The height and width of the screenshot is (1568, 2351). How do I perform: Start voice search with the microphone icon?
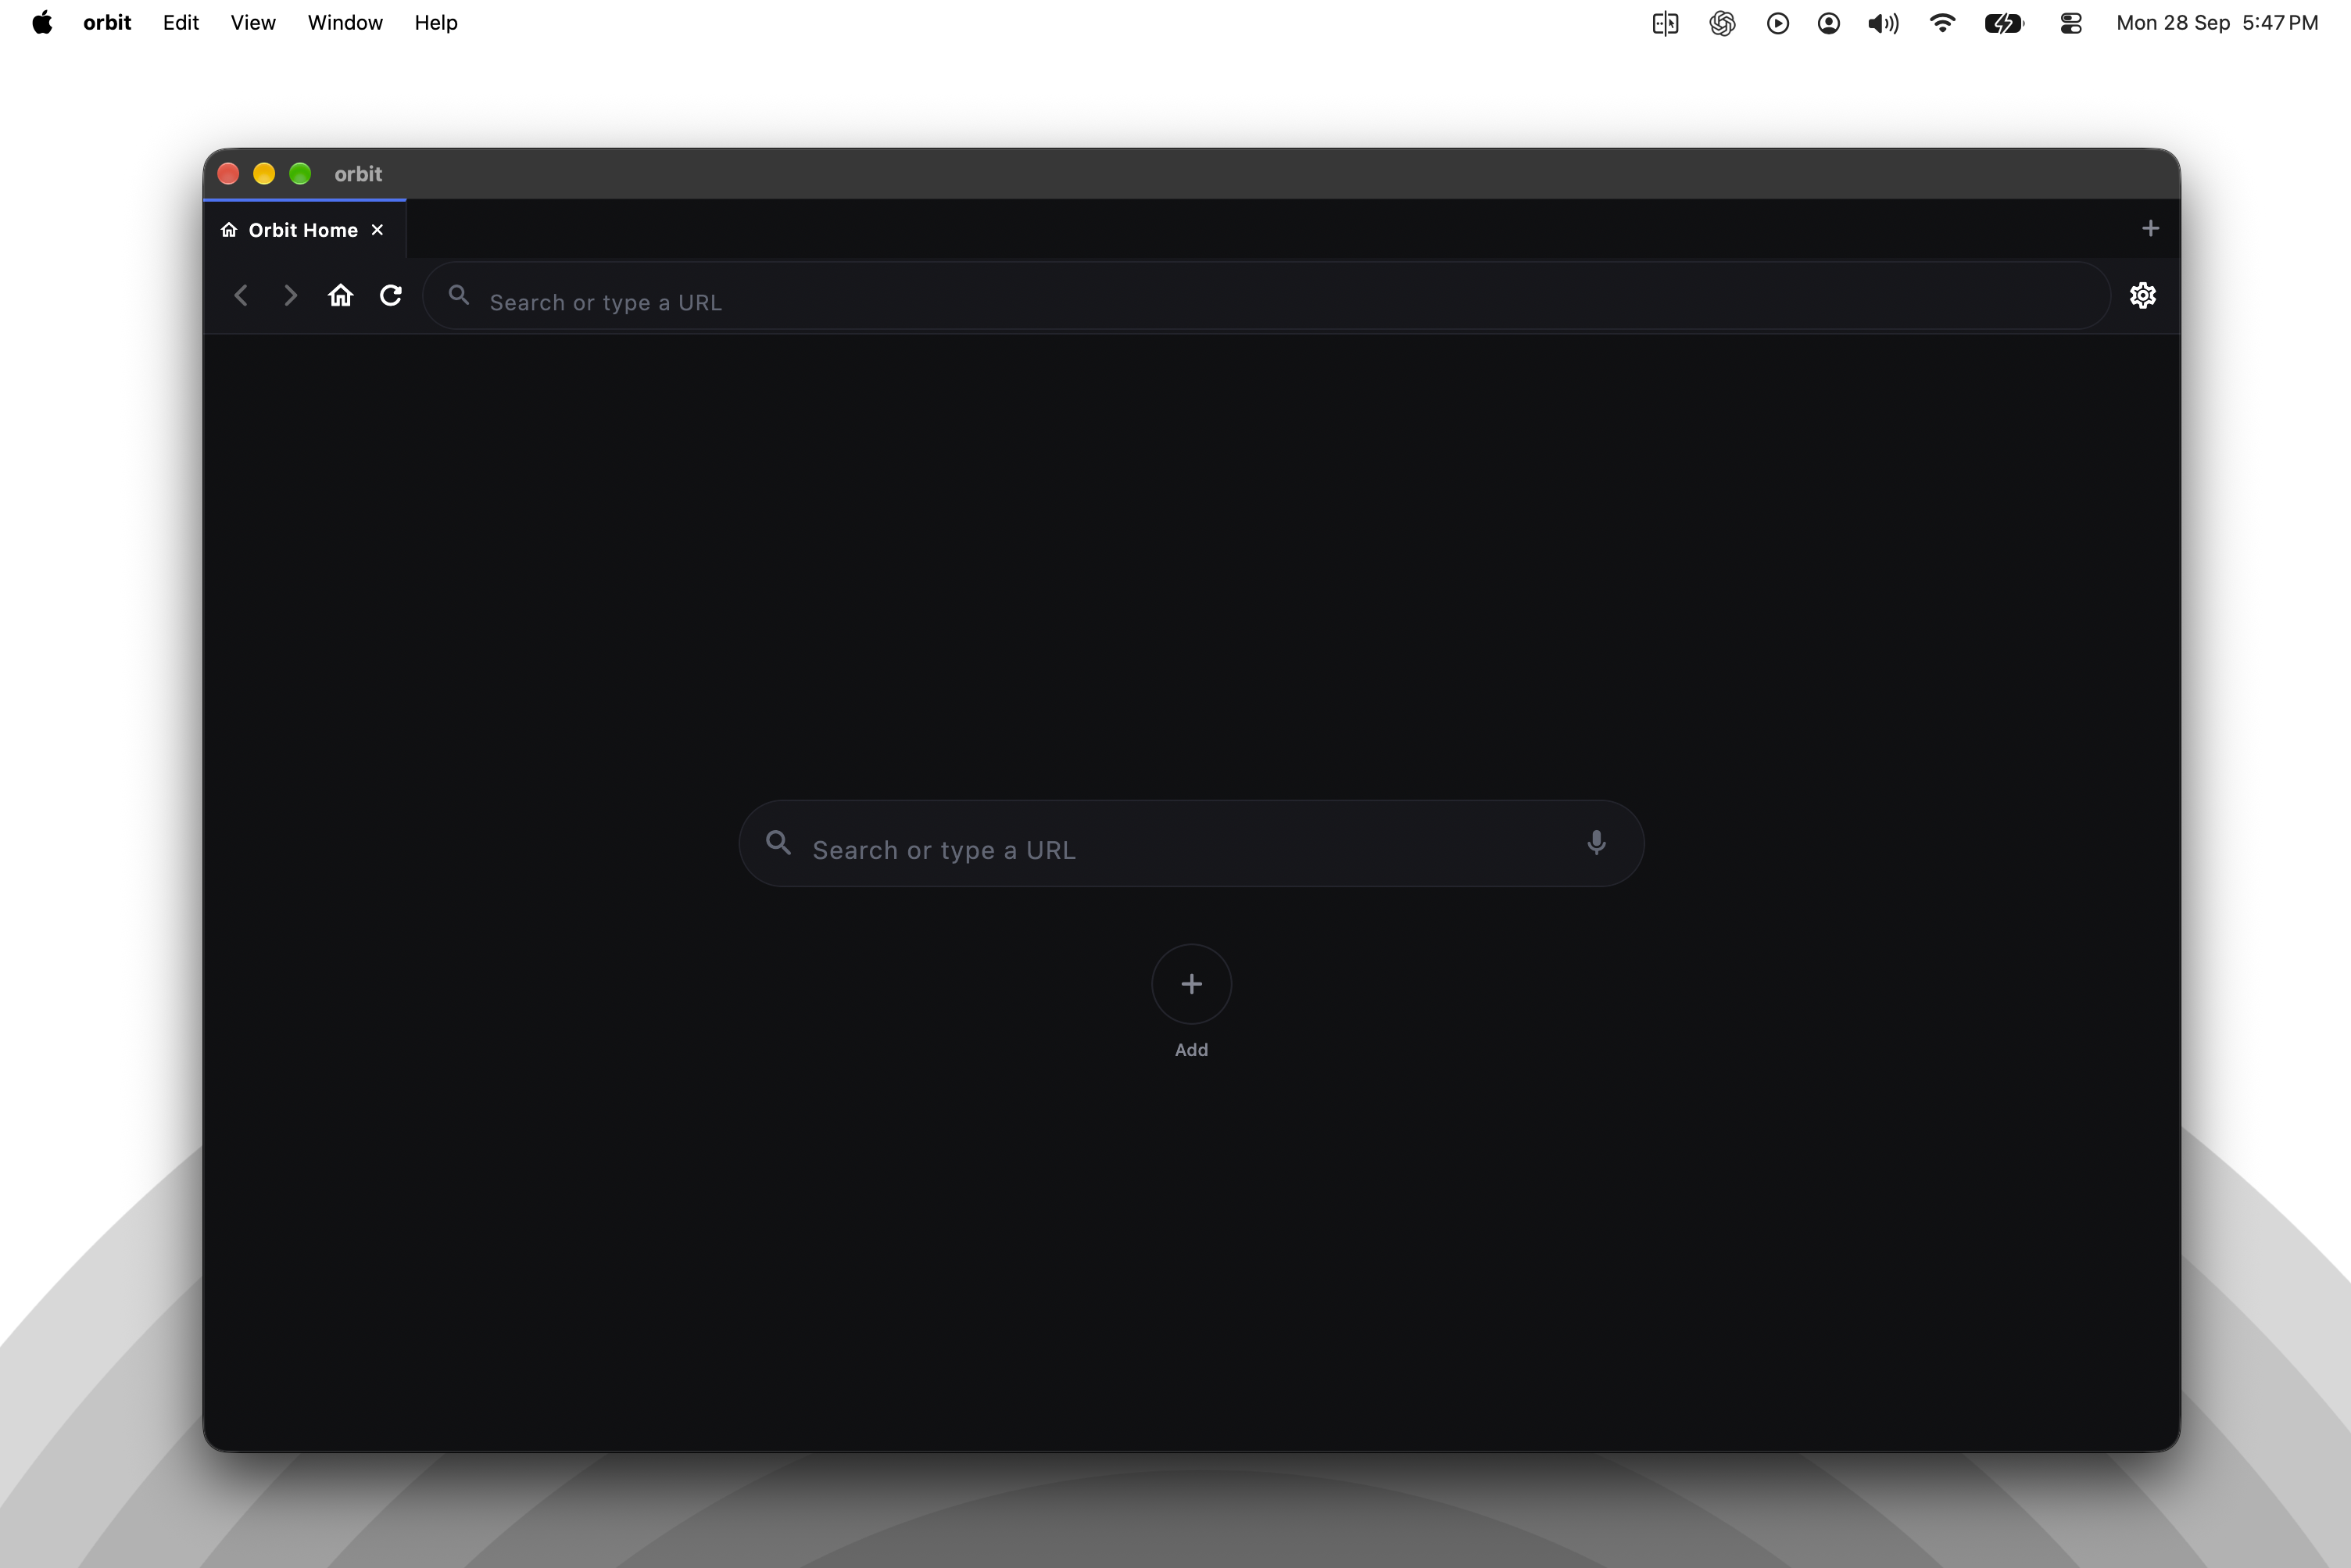pos(1596,843)
